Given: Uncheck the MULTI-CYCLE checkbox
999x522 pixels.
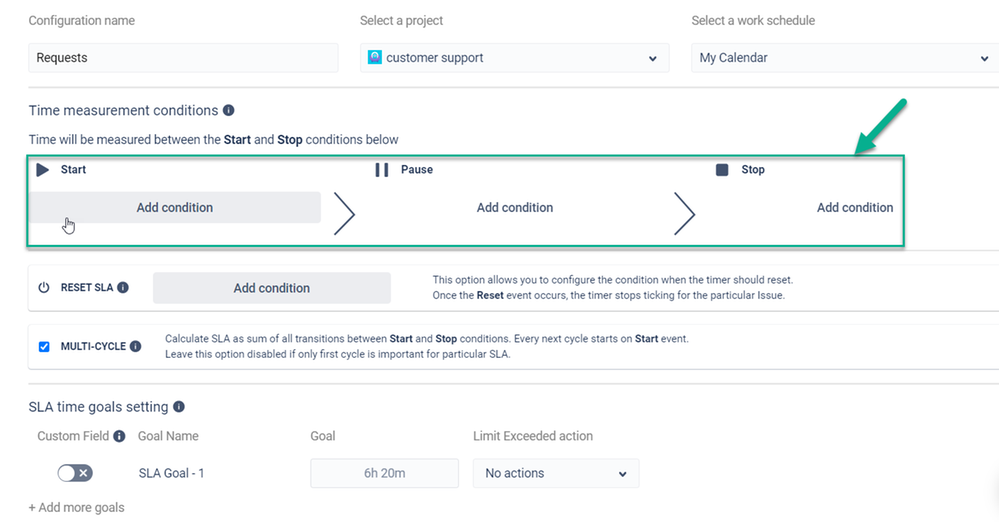Looking at the screenshot, I should (x=44, y=347).
